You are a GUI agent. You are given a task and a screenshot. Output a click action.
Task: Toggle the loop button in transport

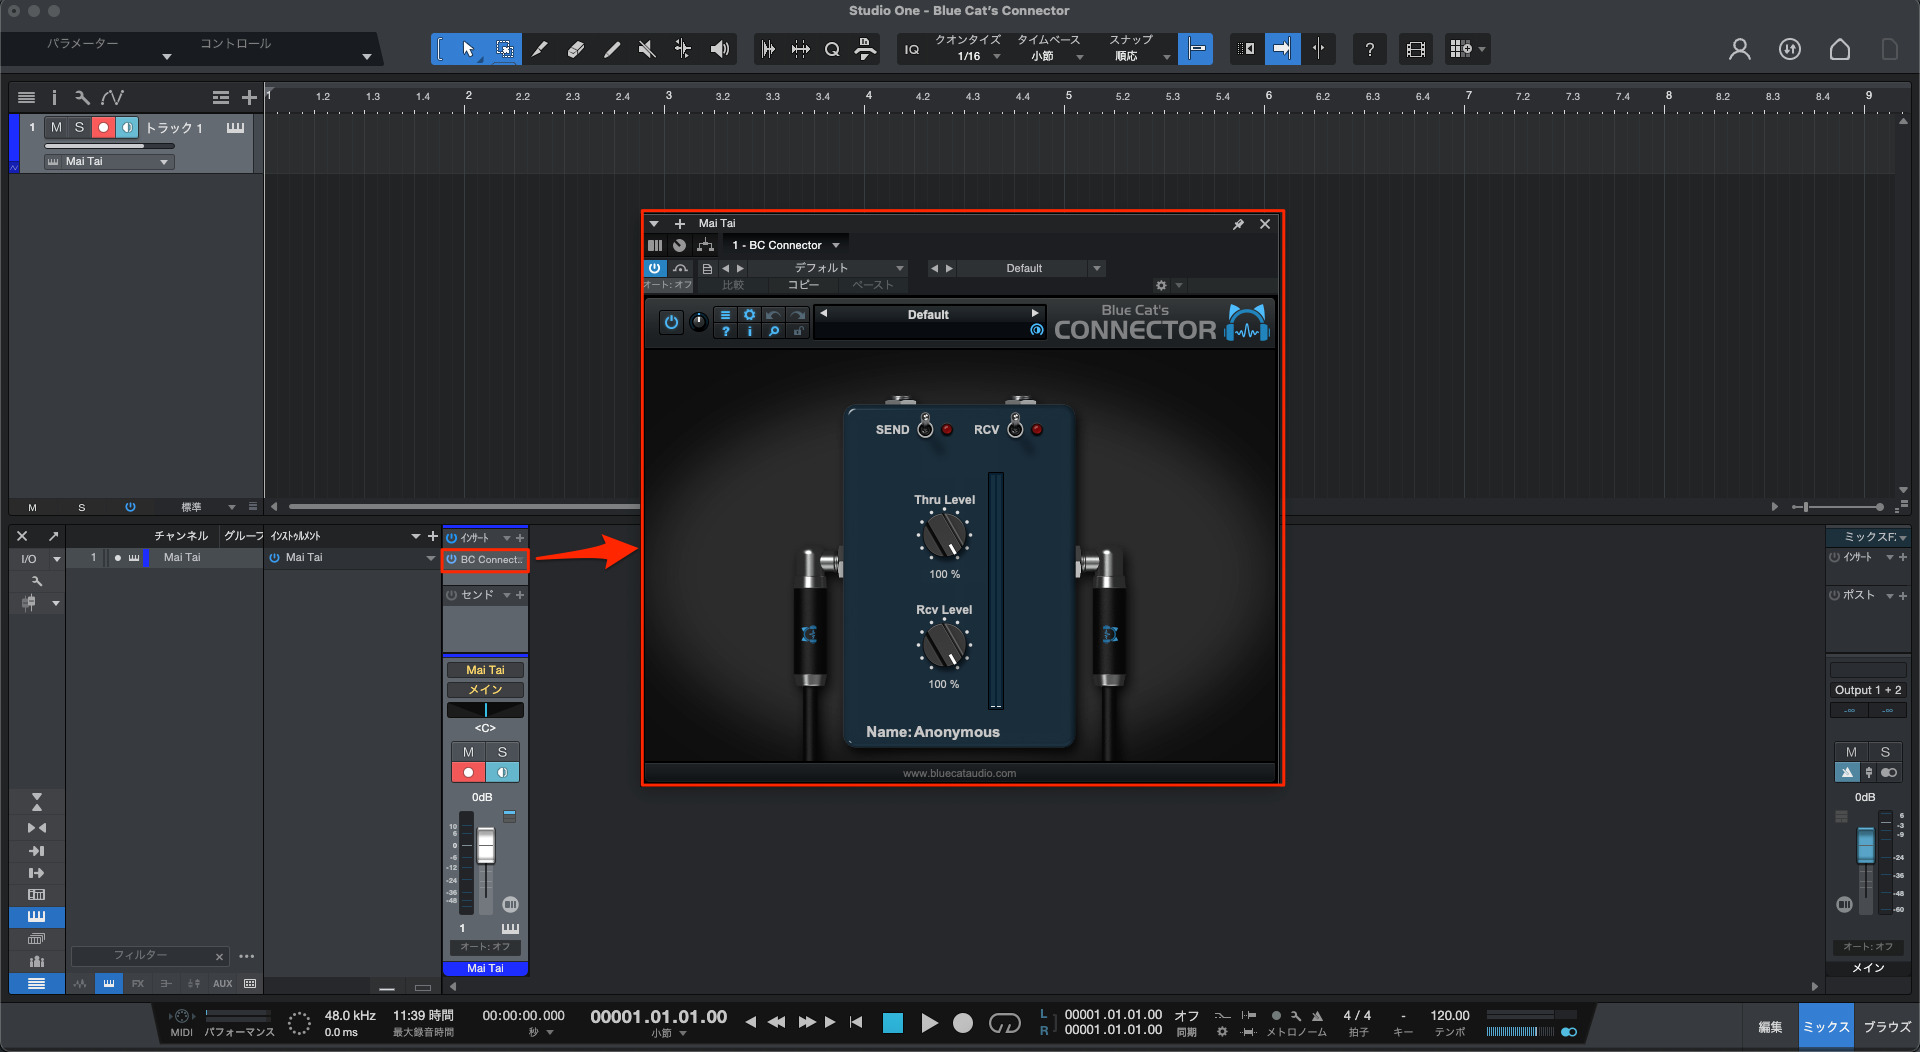[x=1004, y=1022]
